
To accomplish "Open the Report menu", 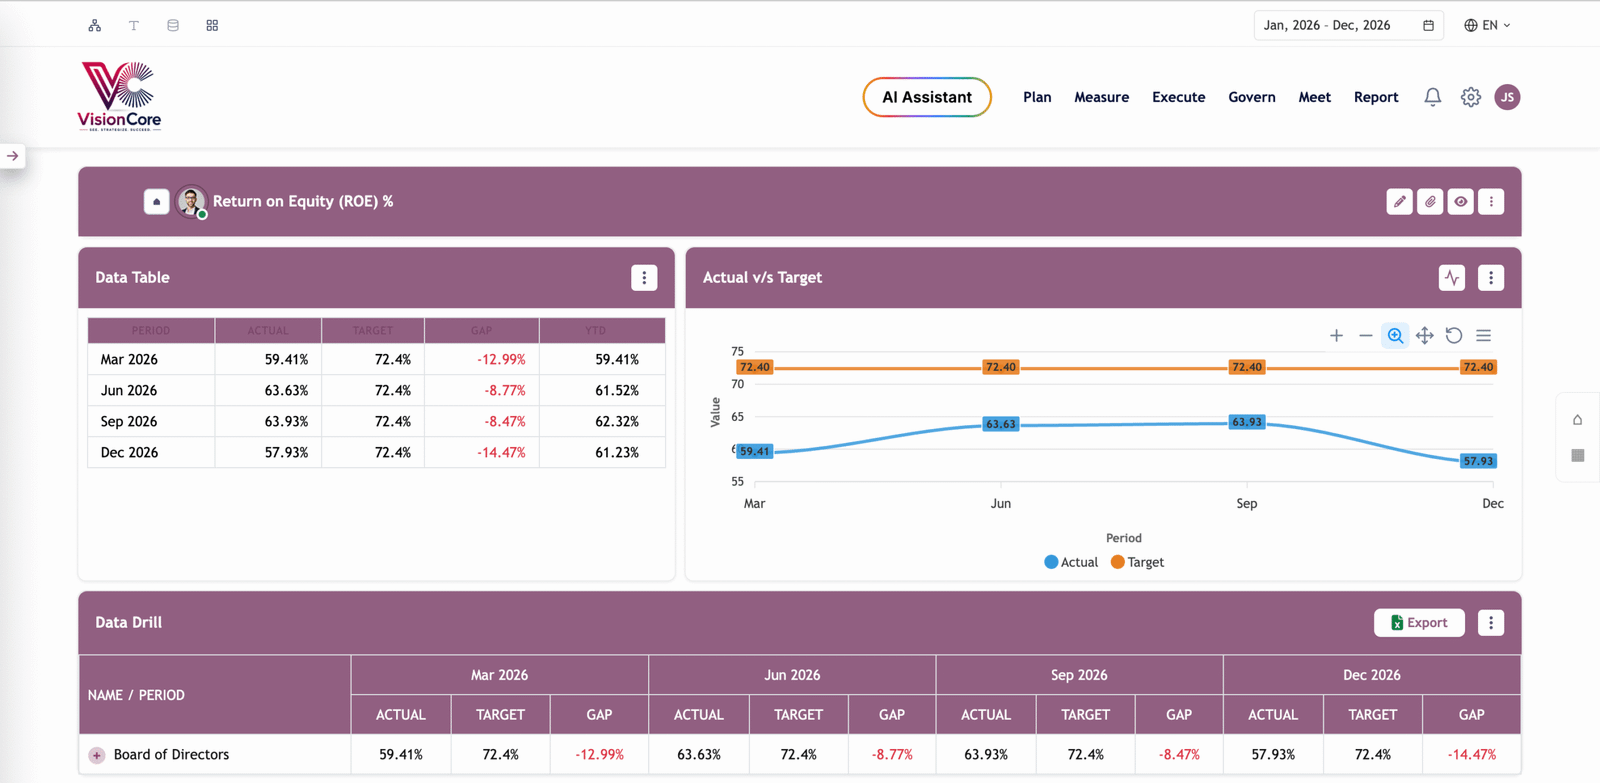I will 1376,97.
